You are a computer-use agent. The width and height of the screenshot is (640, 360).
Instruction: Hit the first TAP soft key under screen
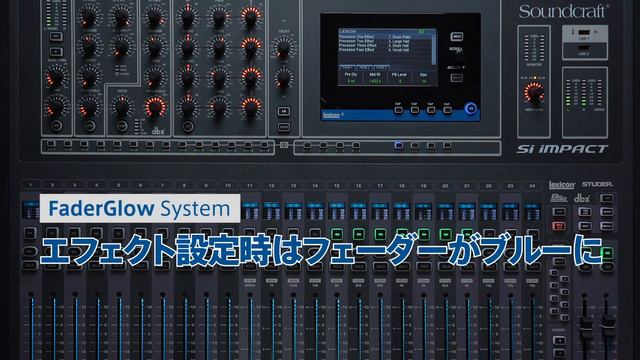click(x=398, y=110)
